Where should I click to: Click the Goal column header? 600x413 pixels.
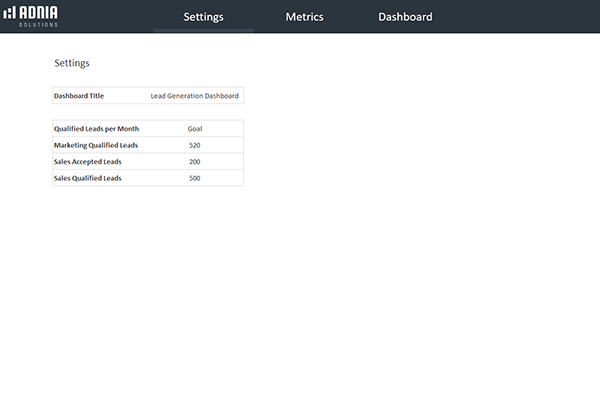194,129
